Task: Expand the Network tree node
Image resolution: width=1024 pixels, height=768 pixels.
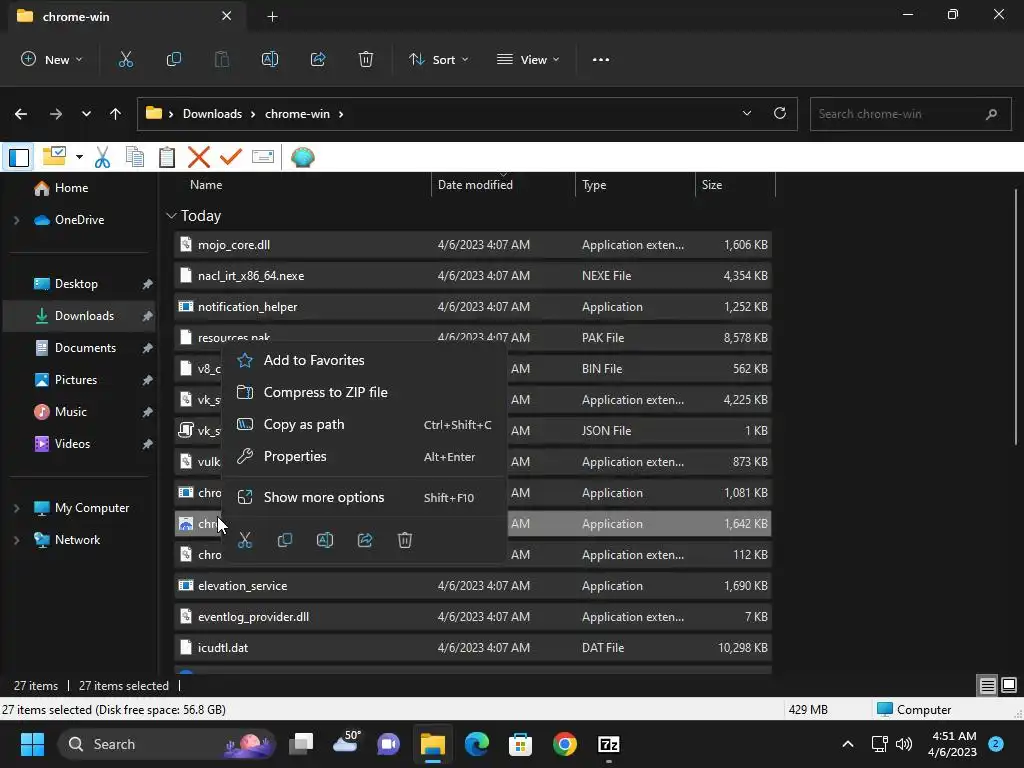Action: point(17,540)
